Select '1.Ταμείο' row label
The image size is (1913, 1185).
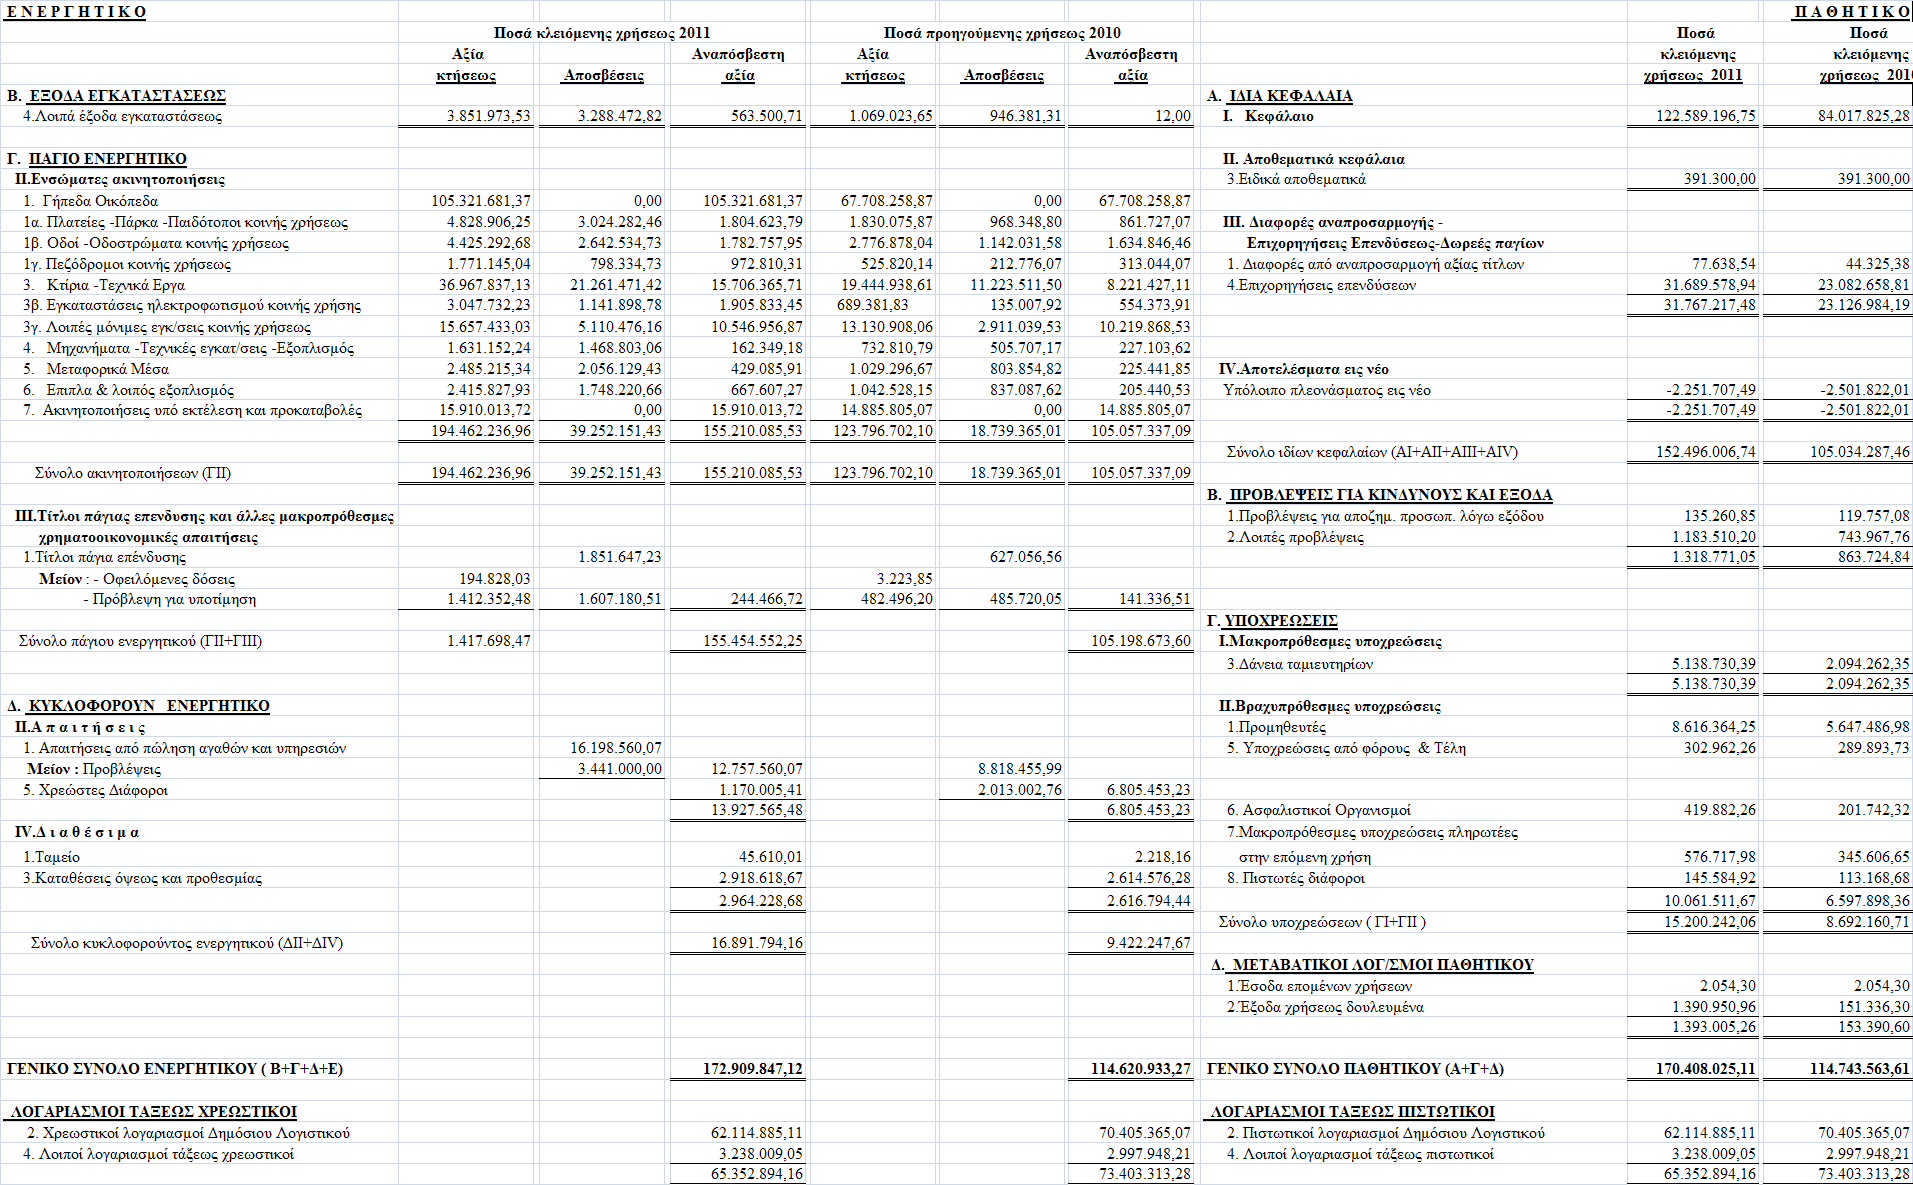[51, 857]
